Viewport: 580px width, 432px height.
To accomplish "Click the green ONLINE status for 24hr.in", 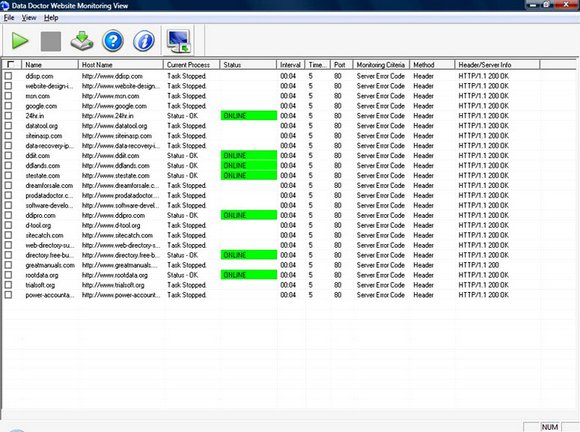I will point(249,116).
